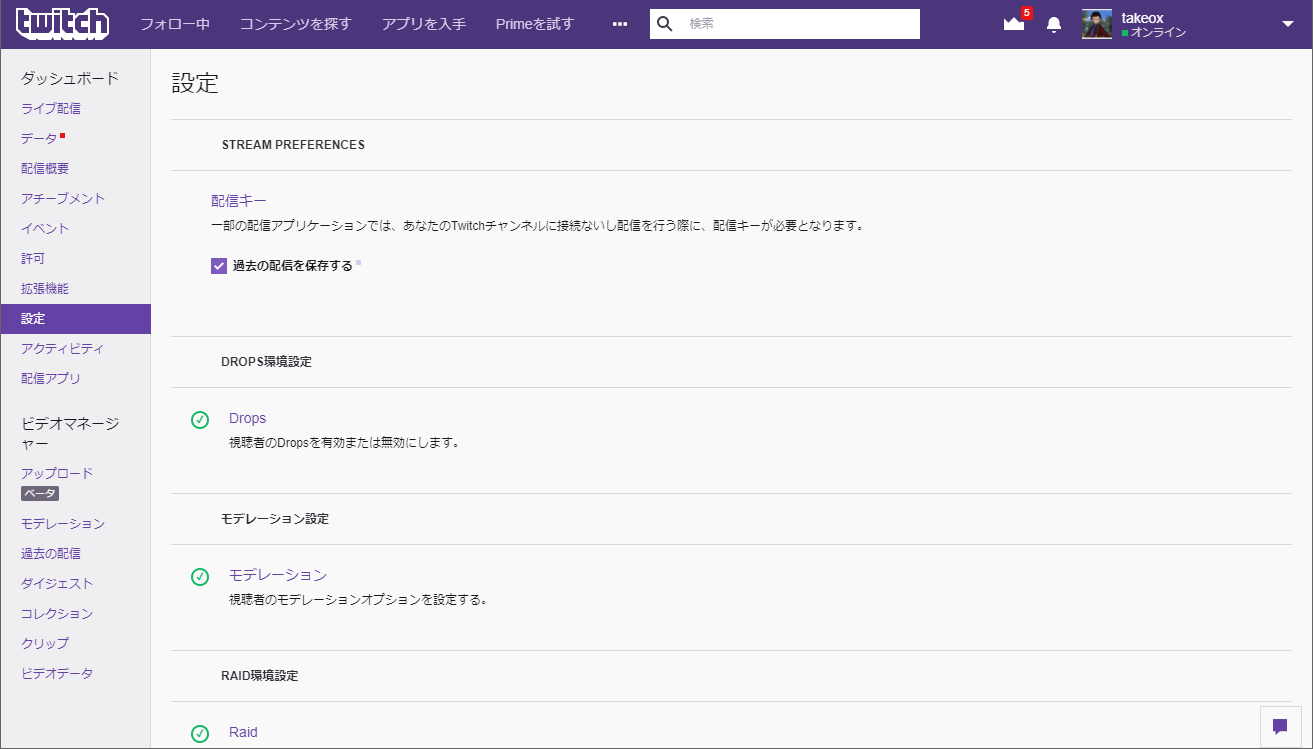
Task: Click the RAID環境設定 heading
Action: (260, 676)
